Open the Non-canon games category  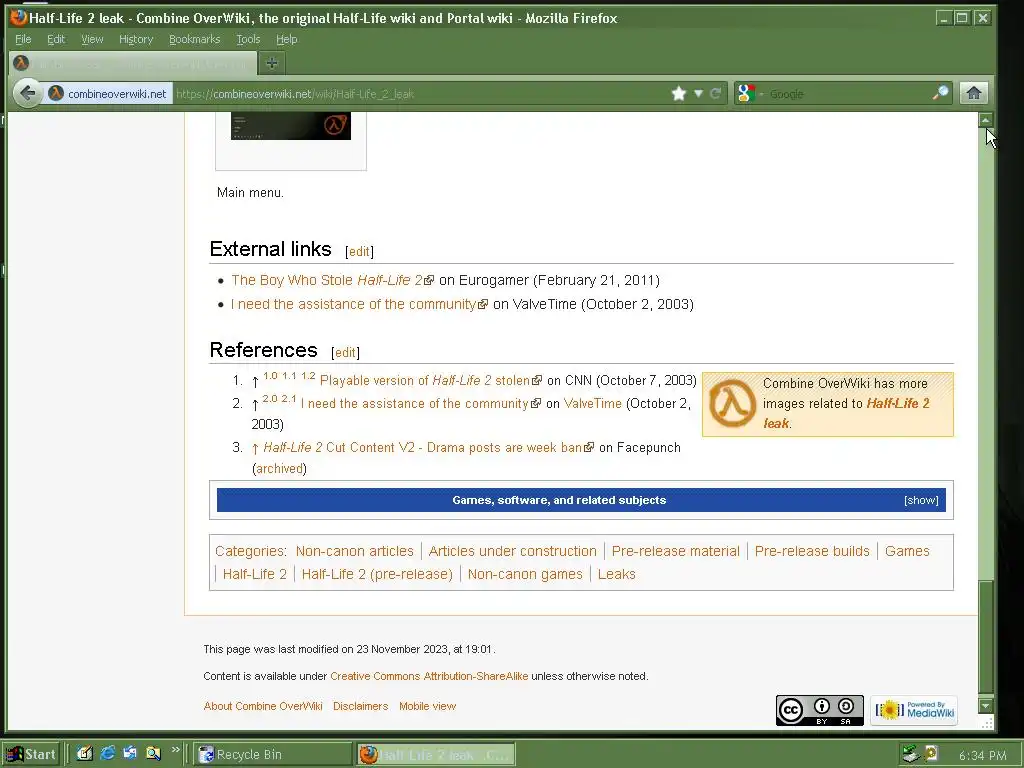point(525,574)
